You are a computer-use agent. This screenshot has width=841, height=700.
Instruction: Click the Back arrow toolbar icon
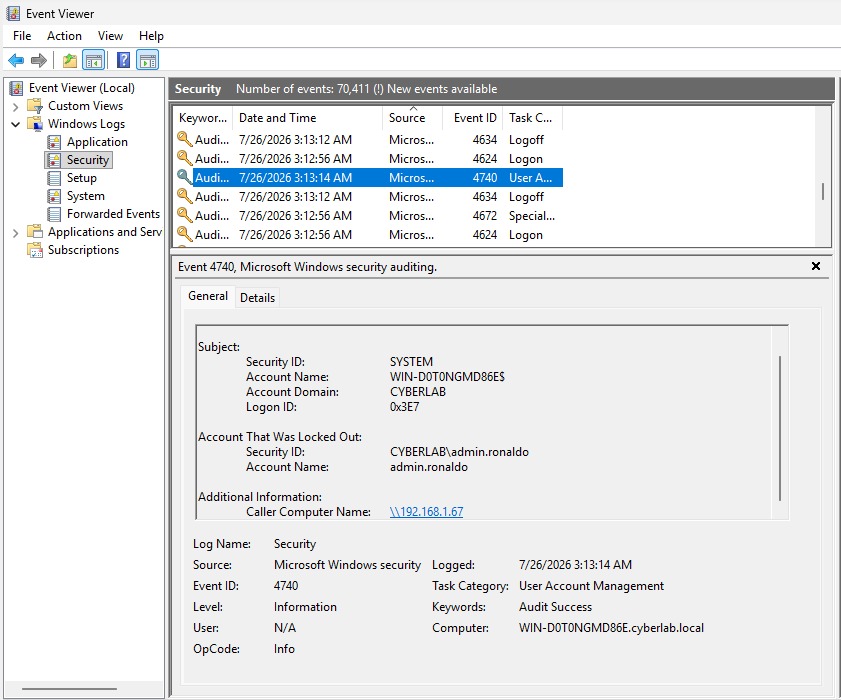16,61
